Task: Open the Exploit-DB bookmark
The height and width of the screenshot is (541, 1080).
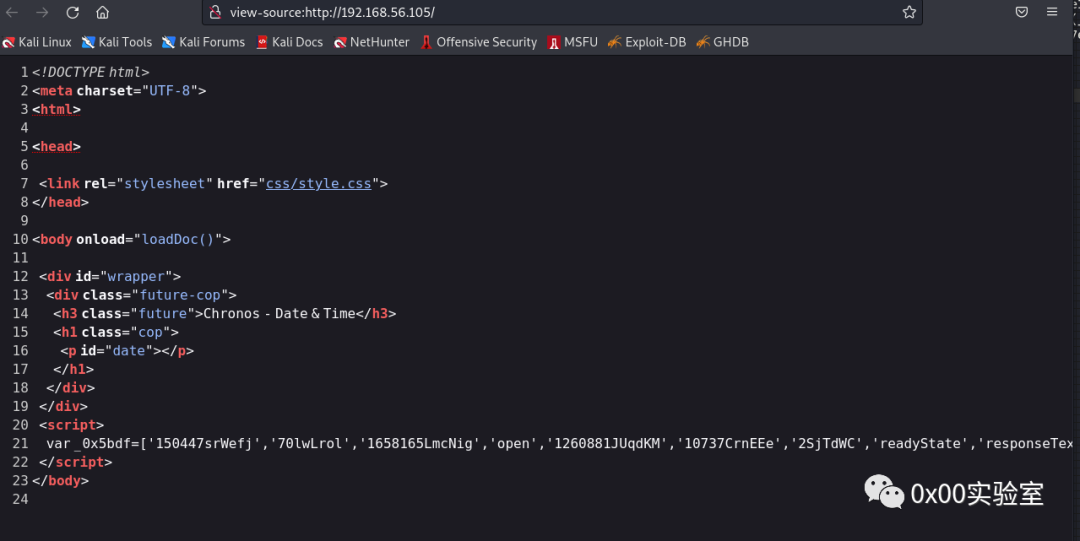Action: pyautogui.click(x=647, y=42)
